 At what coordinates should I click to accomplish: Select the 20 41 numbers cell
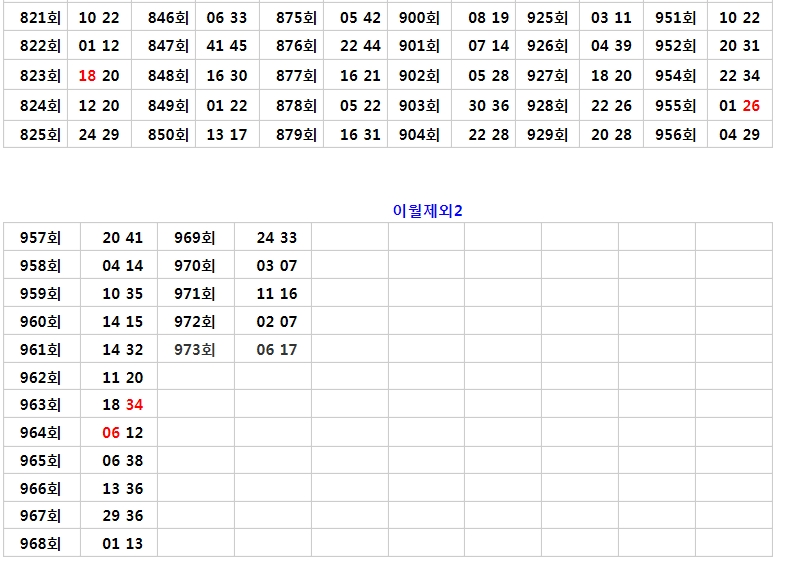tap(123, 237)
